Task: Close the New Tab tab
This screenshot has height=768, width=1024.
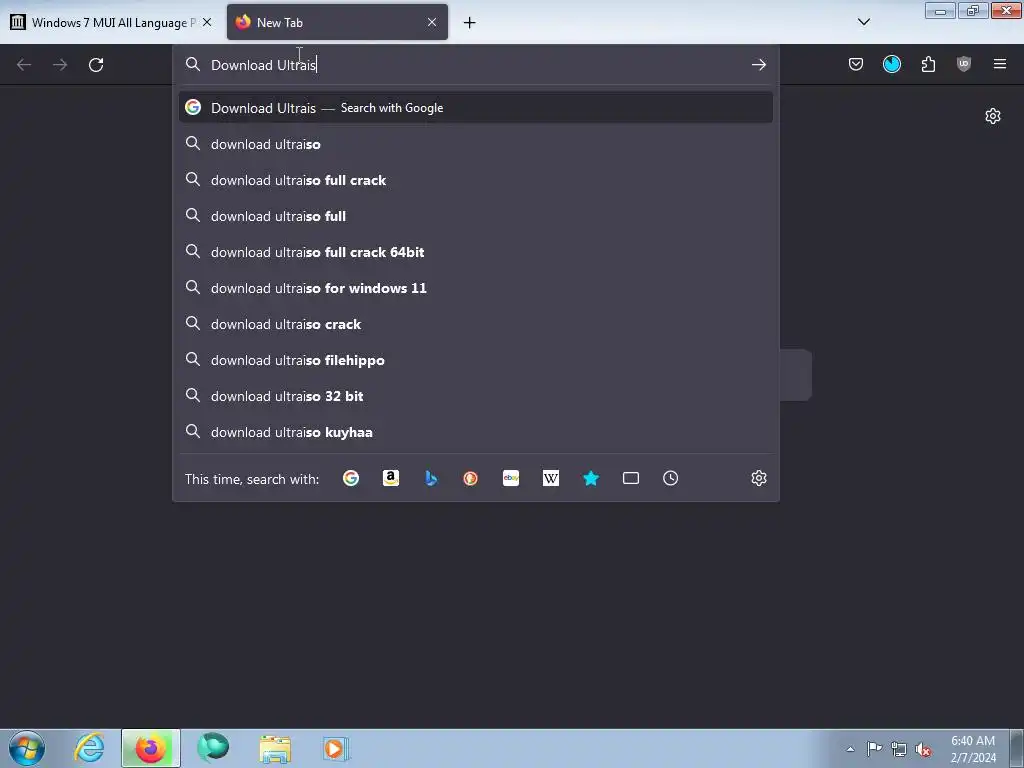Action: (x=432, y=22)
